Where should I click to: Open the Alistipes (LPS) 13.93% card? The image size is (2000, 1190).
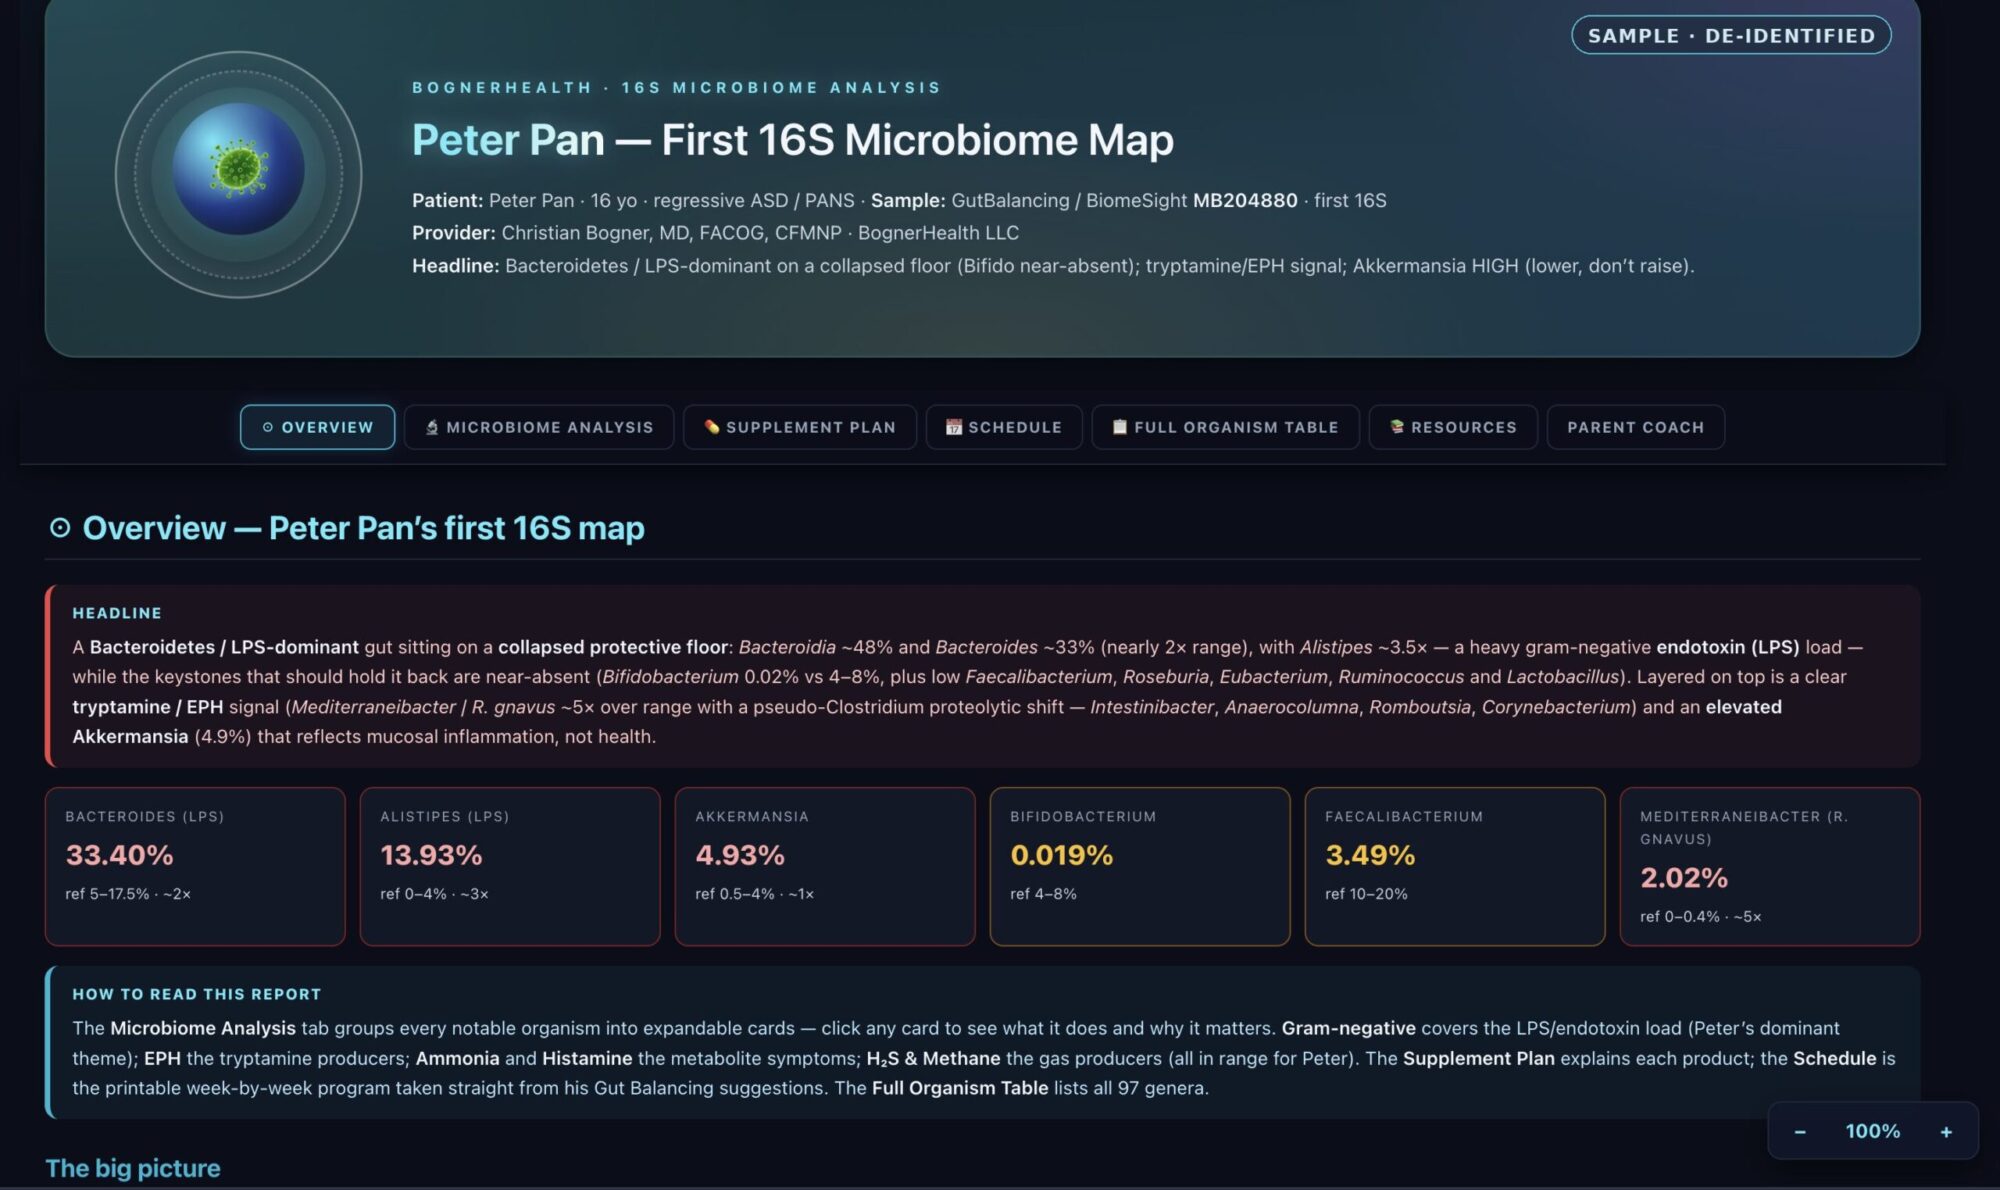(510, 866)
